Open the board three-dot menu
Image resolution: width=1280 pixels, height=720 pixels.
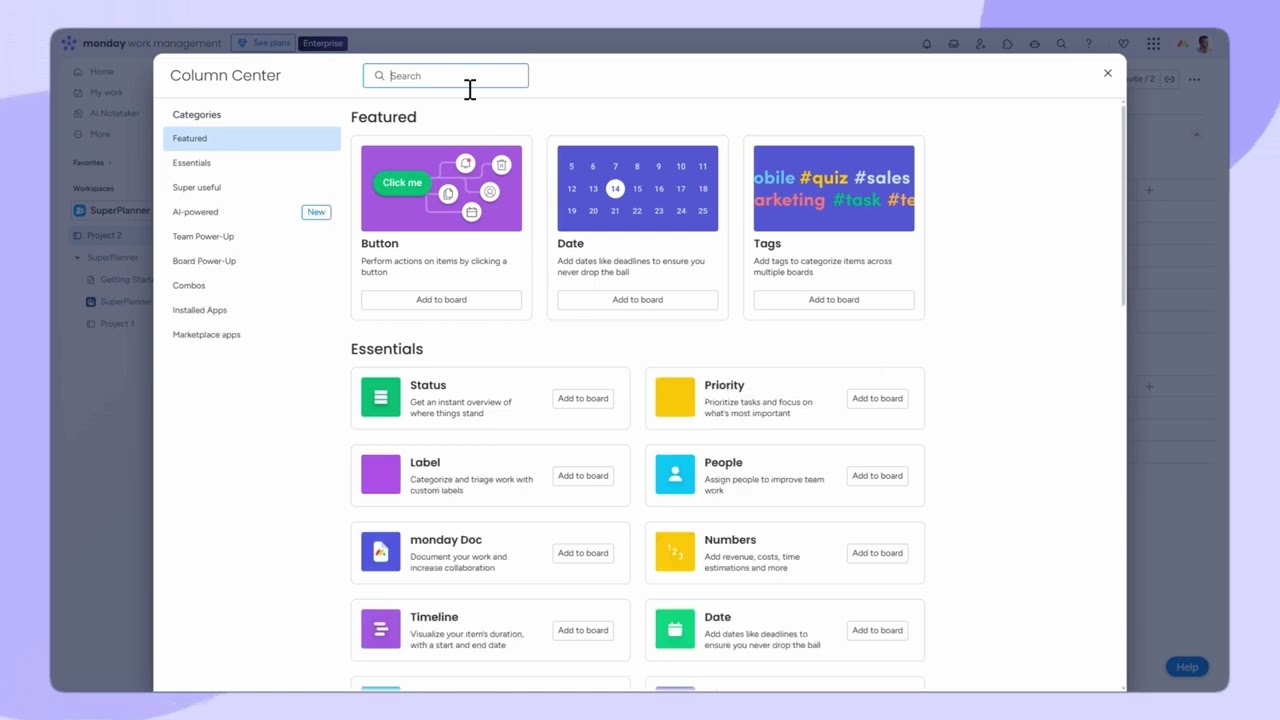[1194, 79]
